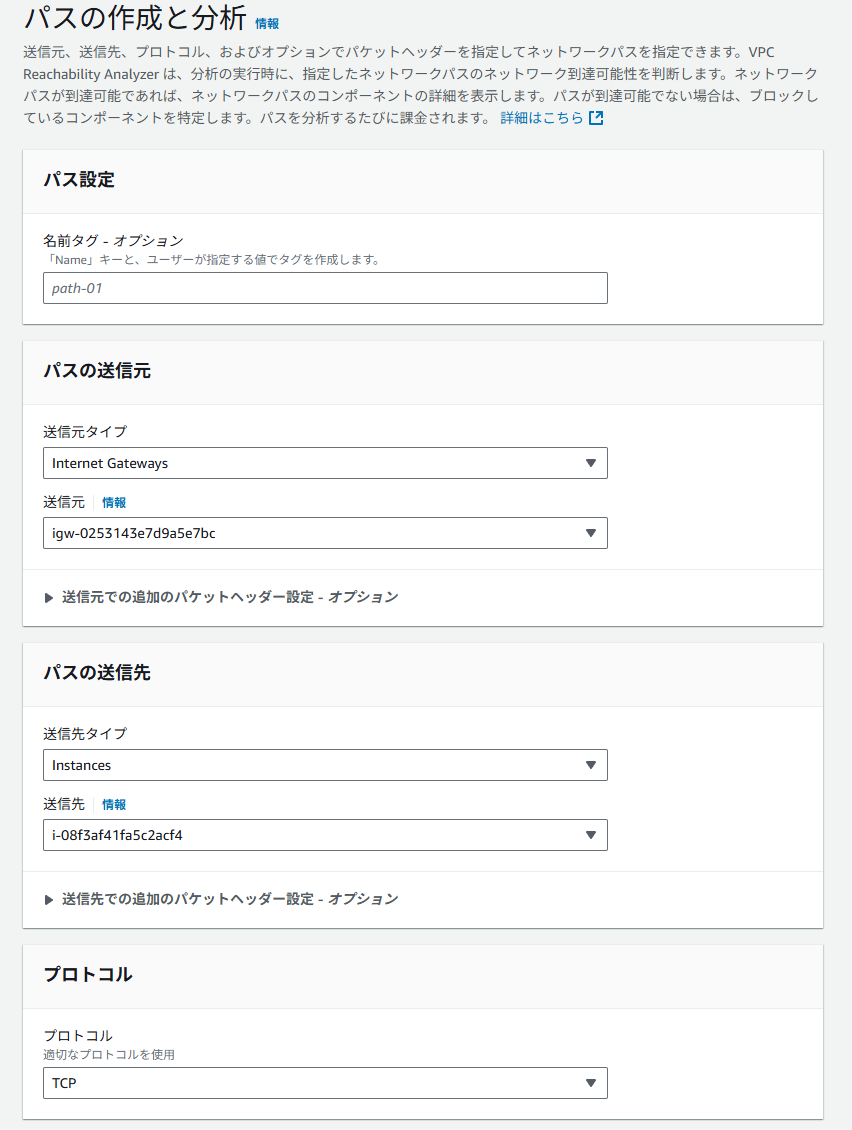
Task: Open the source igw-0253143e7d9a5e7bc dropdown
Action: (x=325, y=533)
